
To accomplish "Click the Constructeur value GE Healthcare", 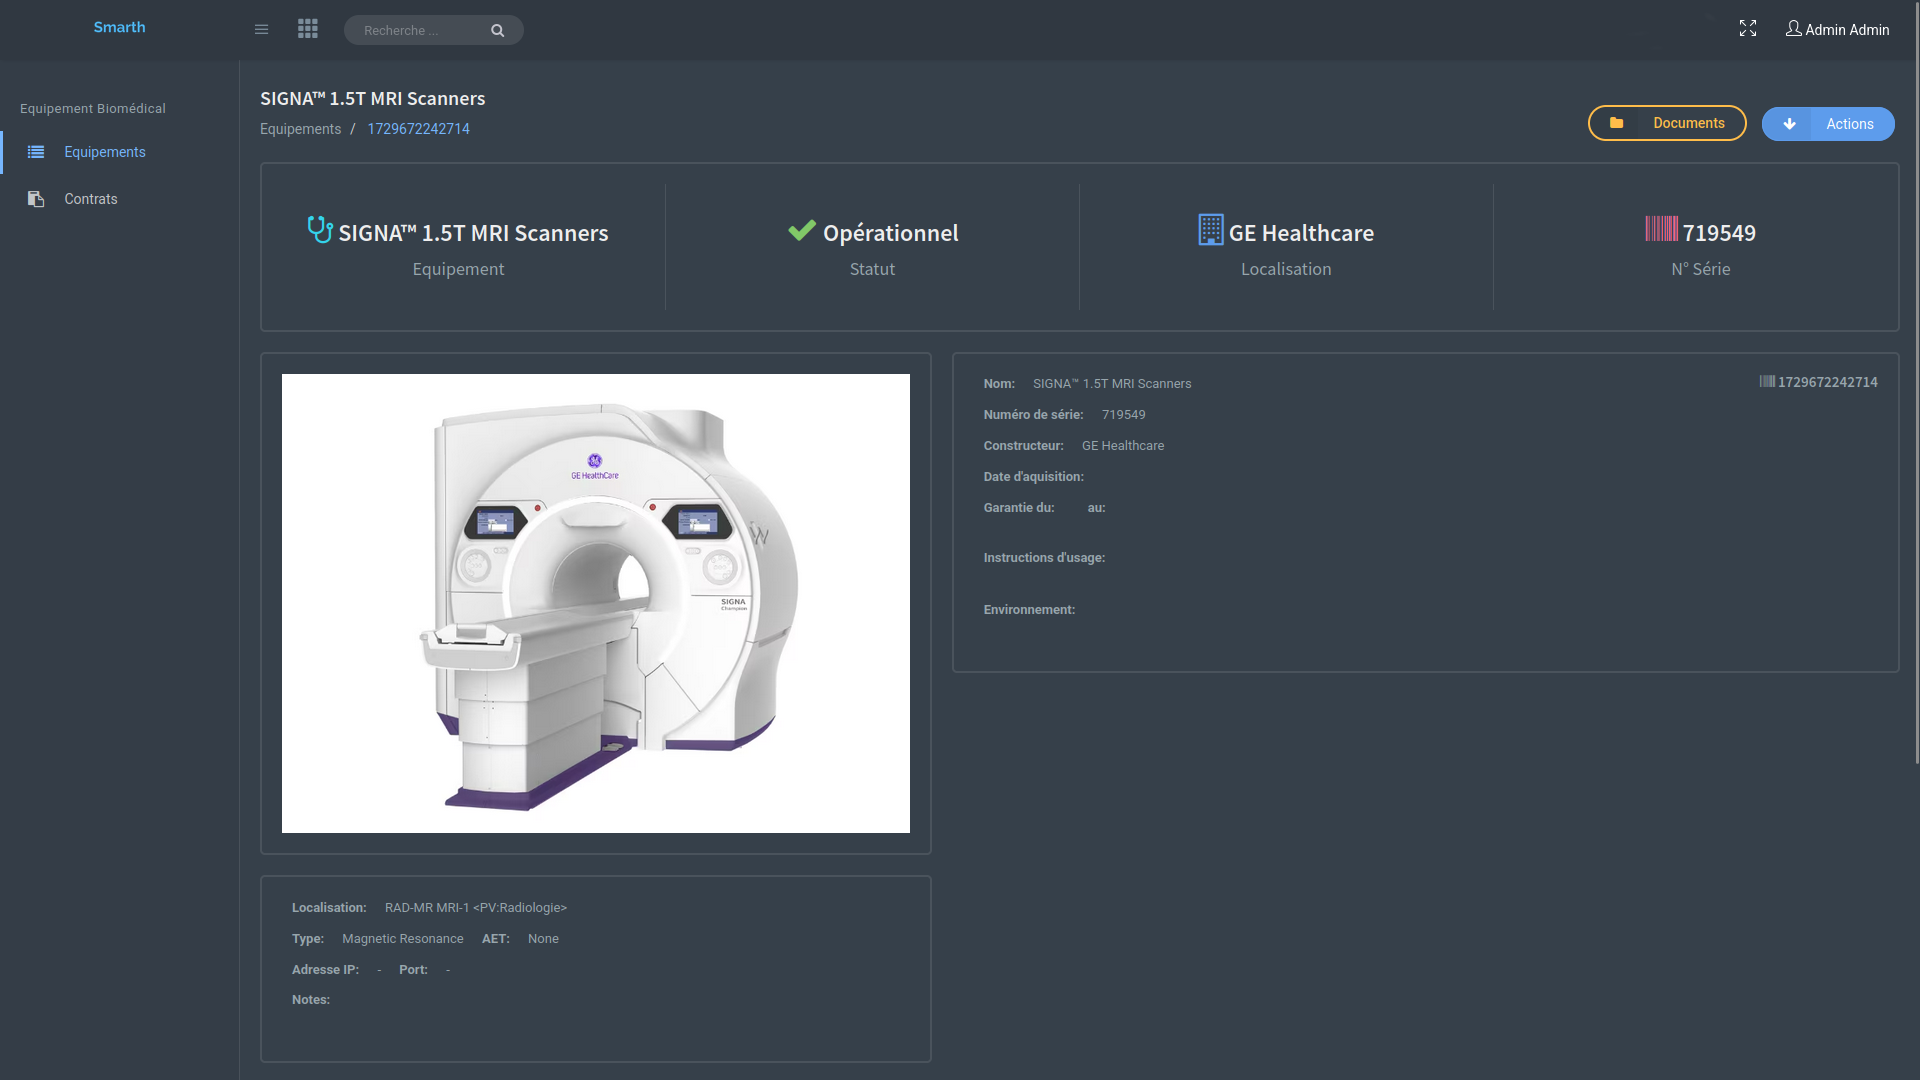I will click(x=1123, y=446).
